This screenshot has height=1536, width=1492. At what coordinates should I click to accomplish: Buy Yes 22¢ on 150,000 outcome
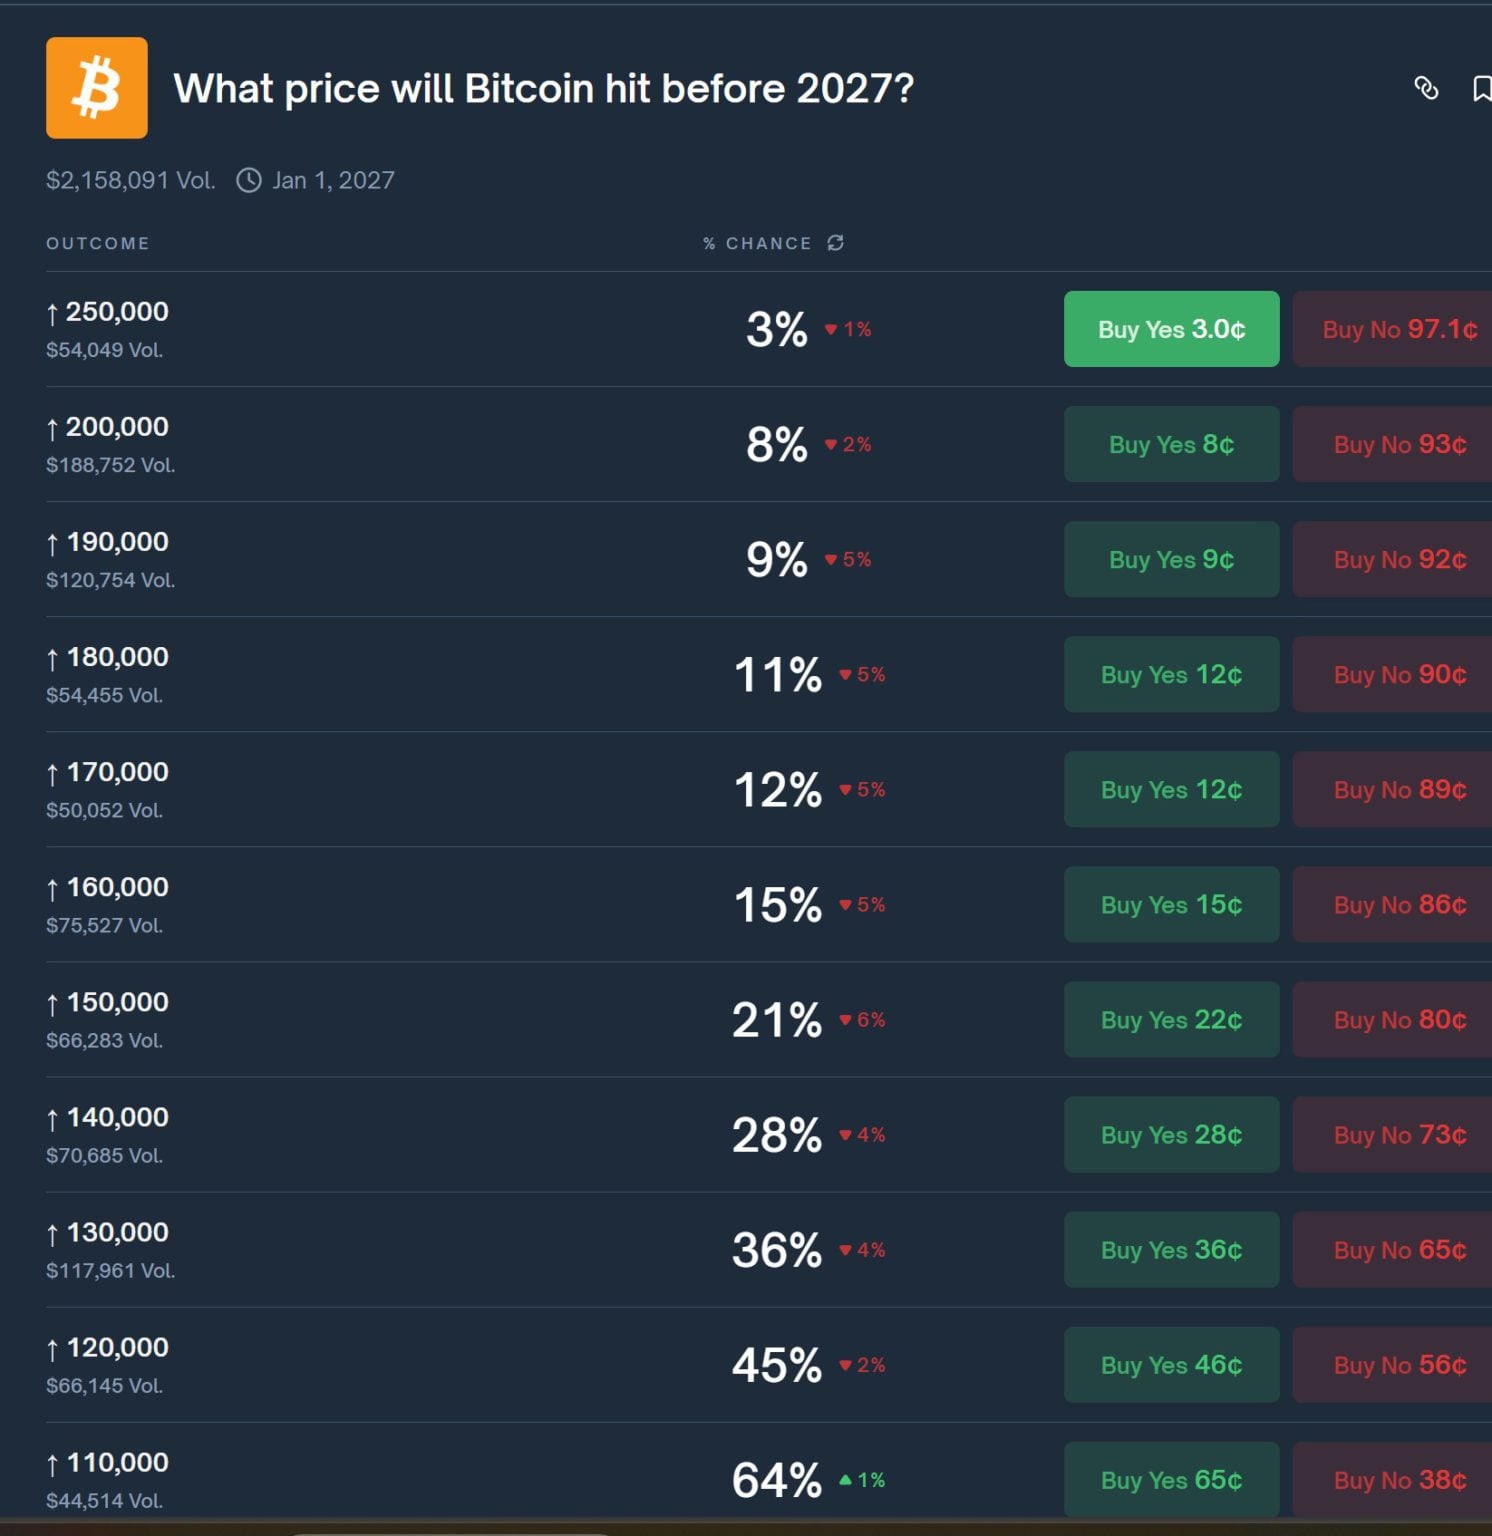1171,1019
